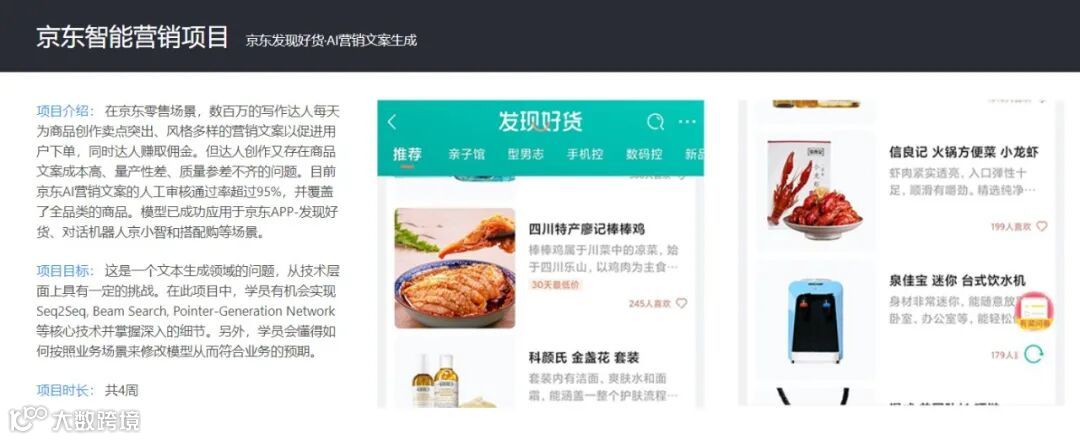Open the blue water dispenser thumbnail
1080x440 pixels.
[x=816, y=320]
